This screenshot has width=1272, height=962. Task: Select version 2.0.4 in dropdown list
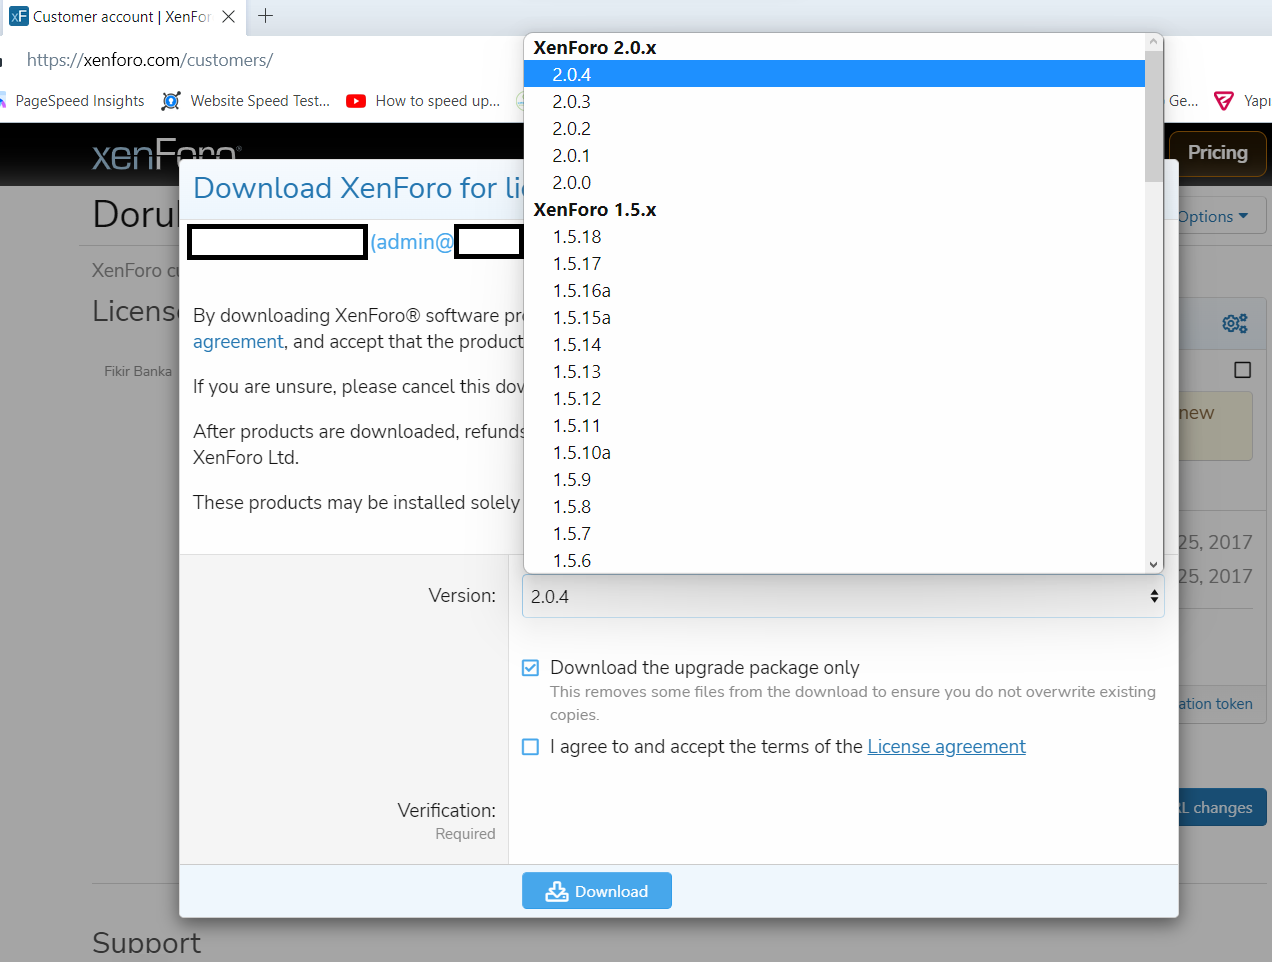(834, 74)
